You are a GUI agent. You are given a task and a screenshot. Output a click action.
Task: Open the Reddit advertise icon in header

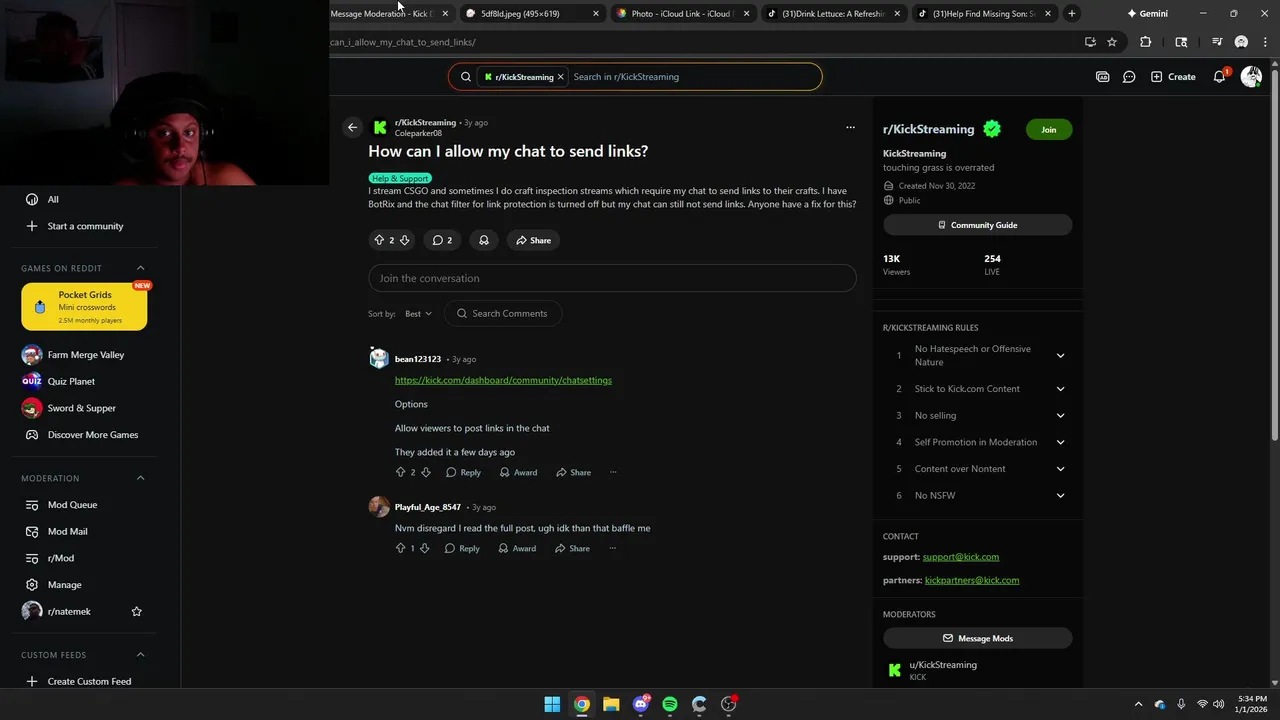[x=1102, y=76]
